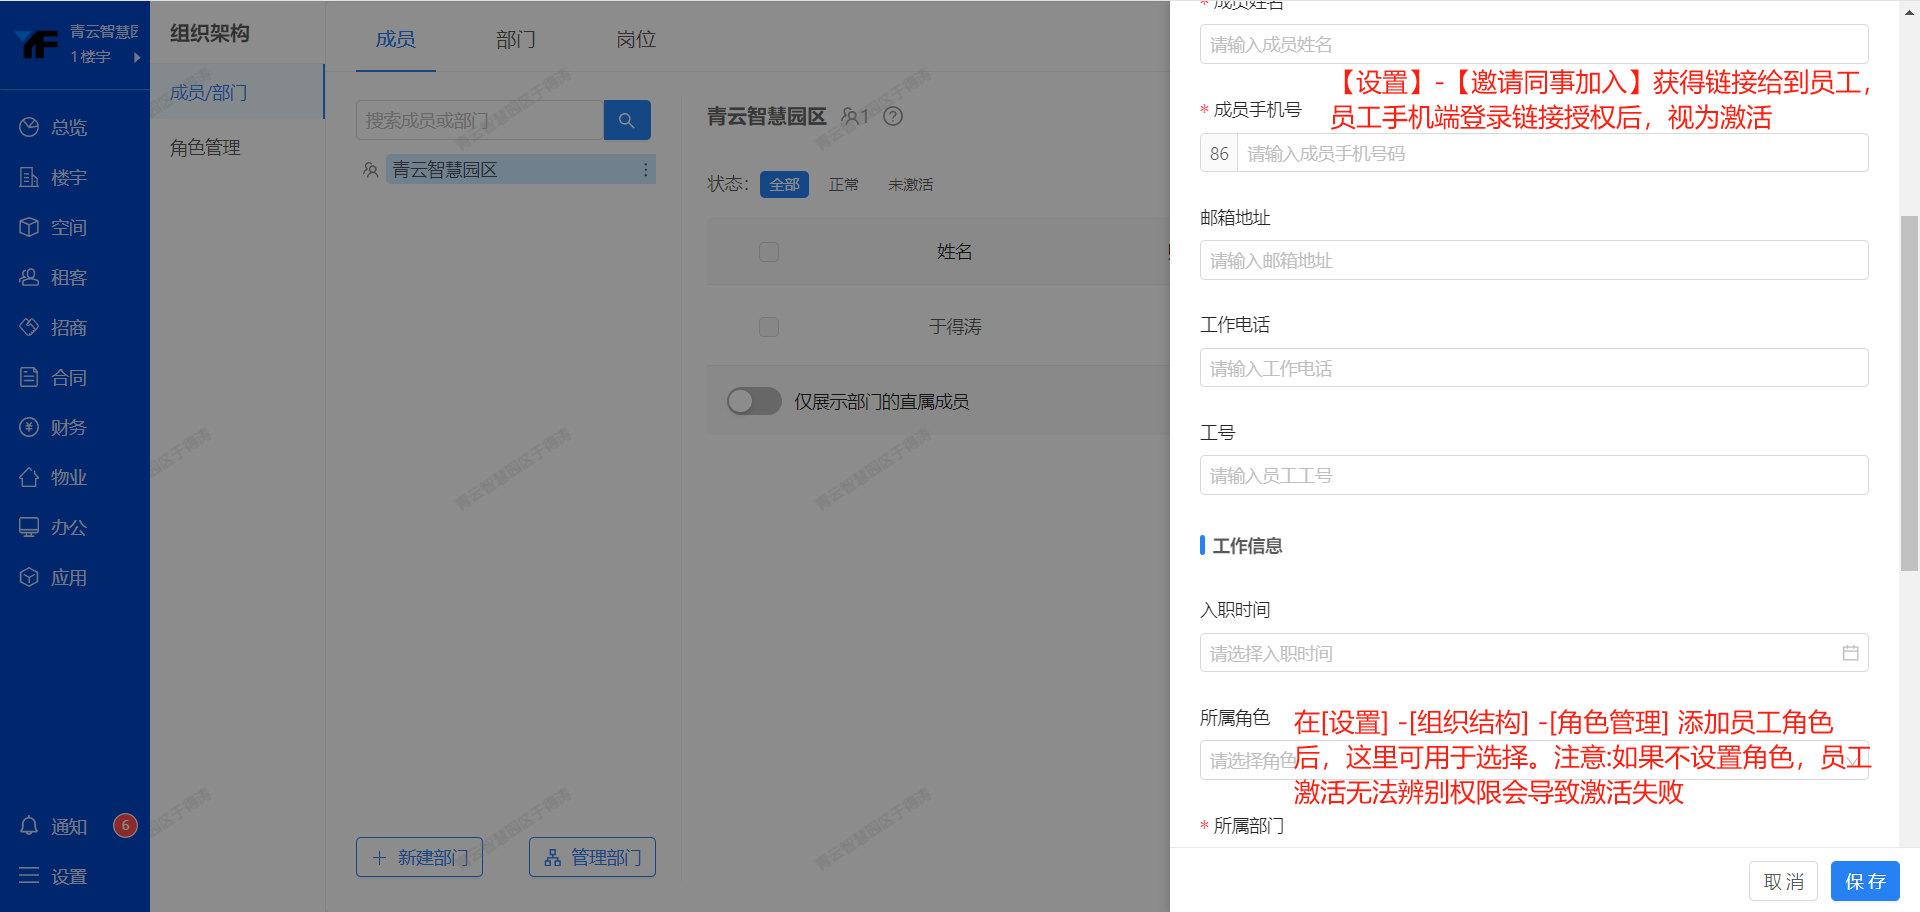Click the search magnifier button
The width and height of the screenshot is (1920, 912).
tap(627, 120)
